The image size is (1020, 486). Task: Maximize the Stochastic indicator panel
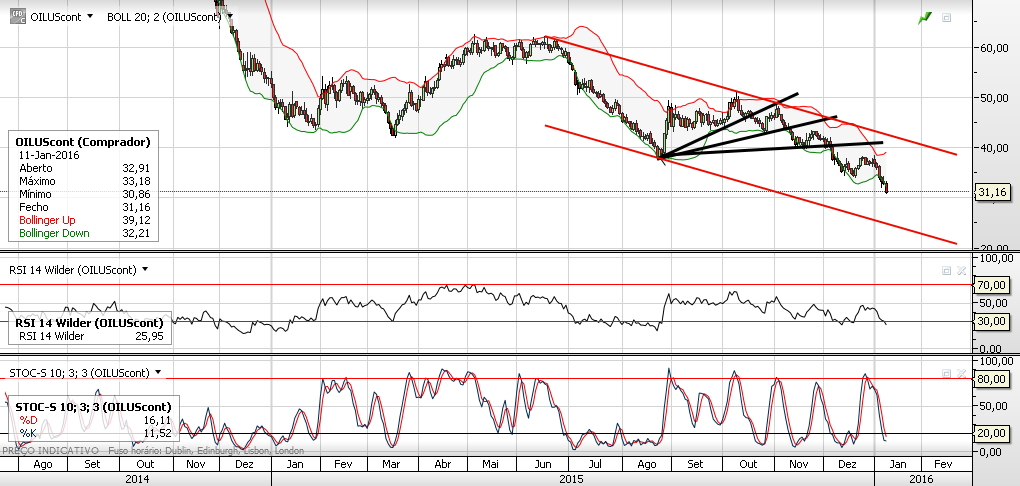(x=946, y=373)
